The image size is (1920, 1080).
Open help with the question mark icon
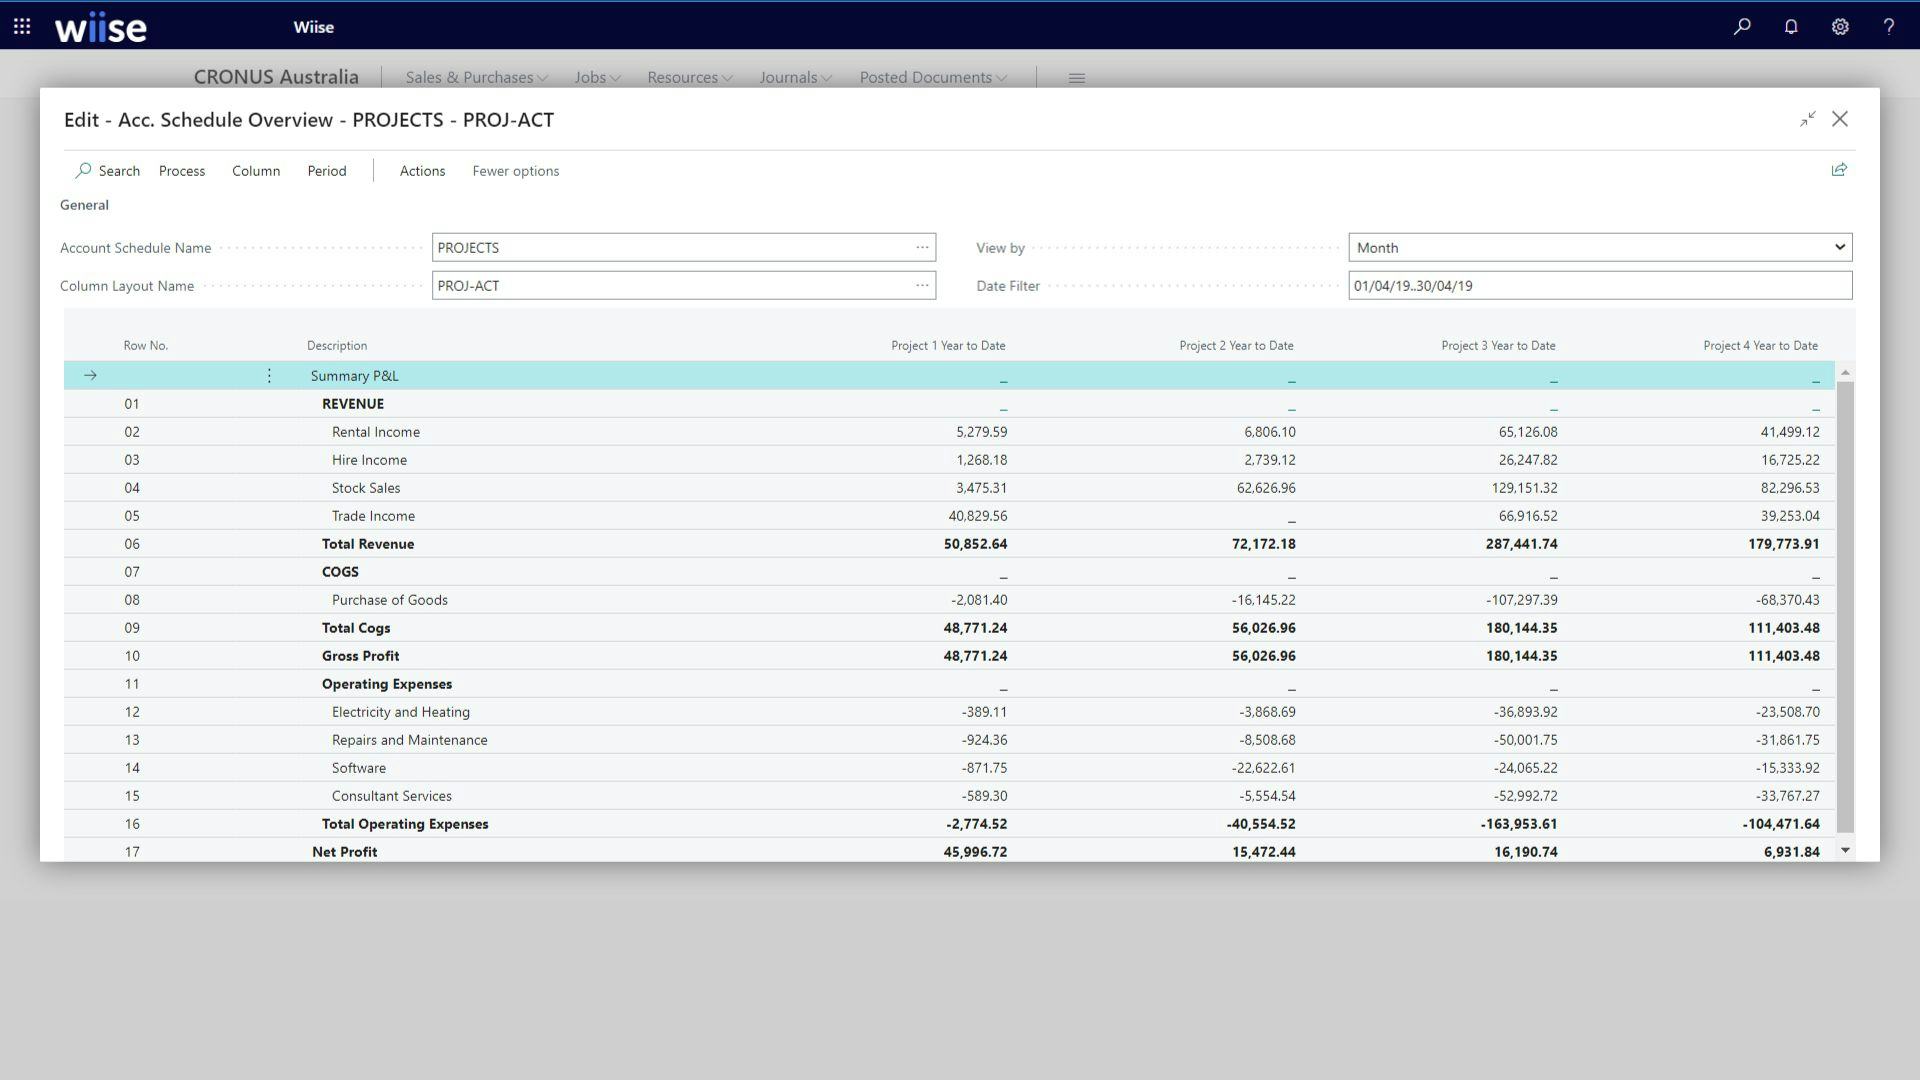[1890, 26]
